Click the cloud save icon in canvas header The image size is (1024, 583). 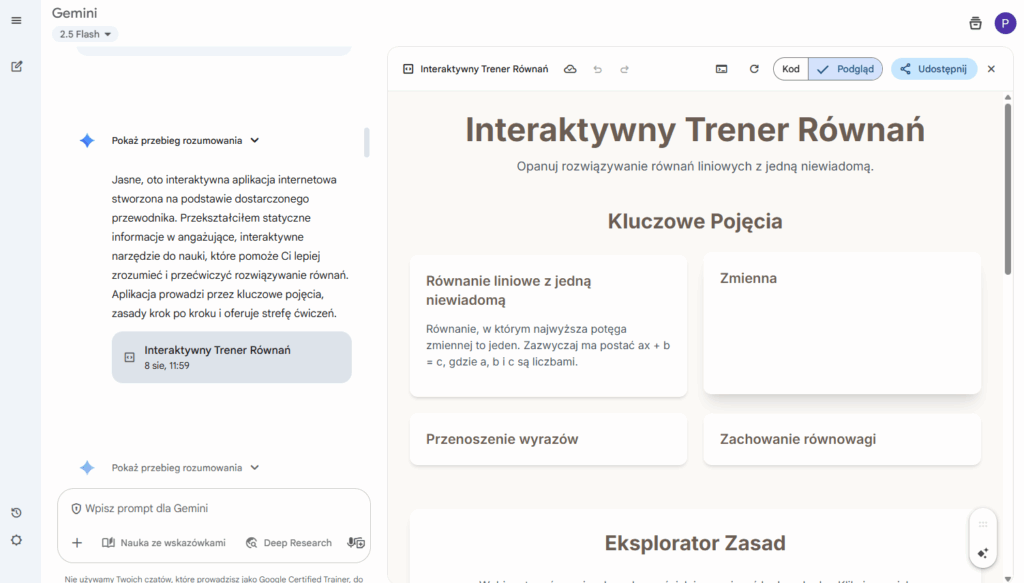[x=570, y=69]
